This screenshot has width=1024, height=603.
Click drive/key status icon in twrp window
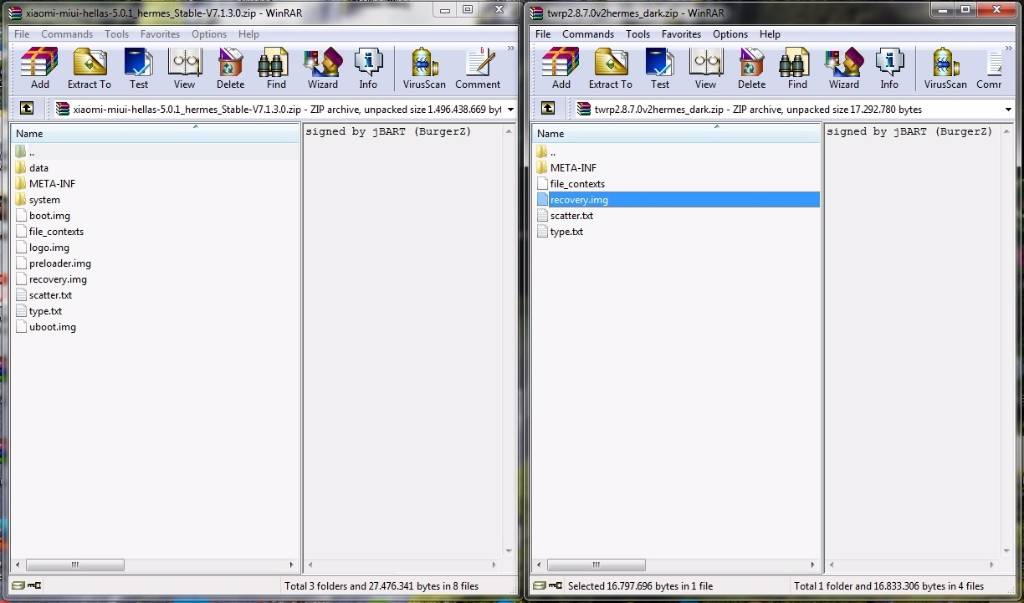point(548,586)
